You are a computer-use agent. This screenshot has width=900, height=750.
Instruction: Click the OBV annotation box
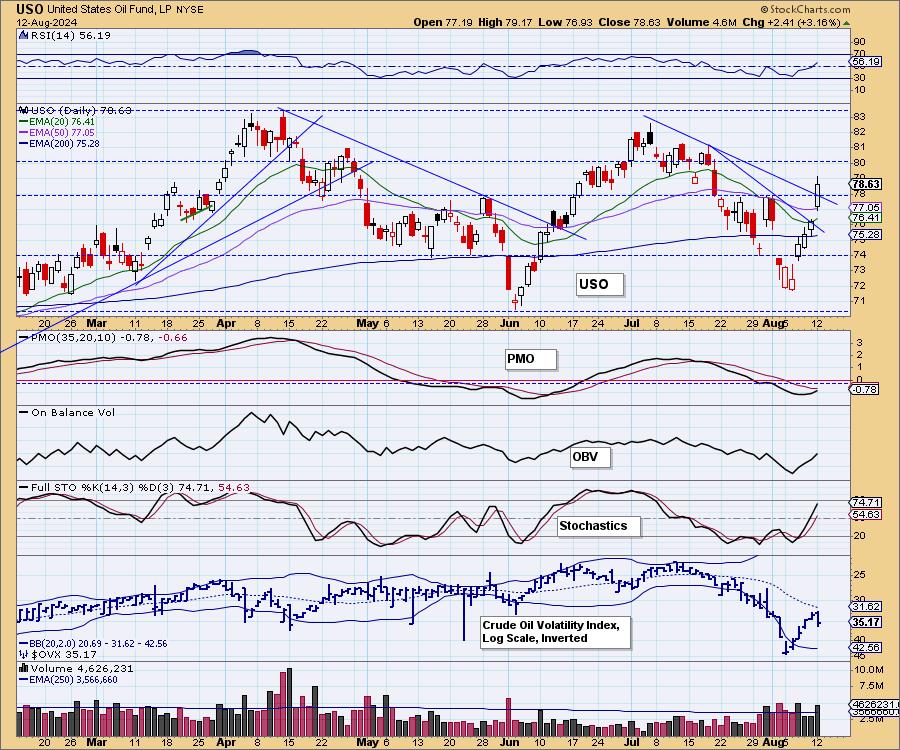pyautogui.click(x=590, y=457)
